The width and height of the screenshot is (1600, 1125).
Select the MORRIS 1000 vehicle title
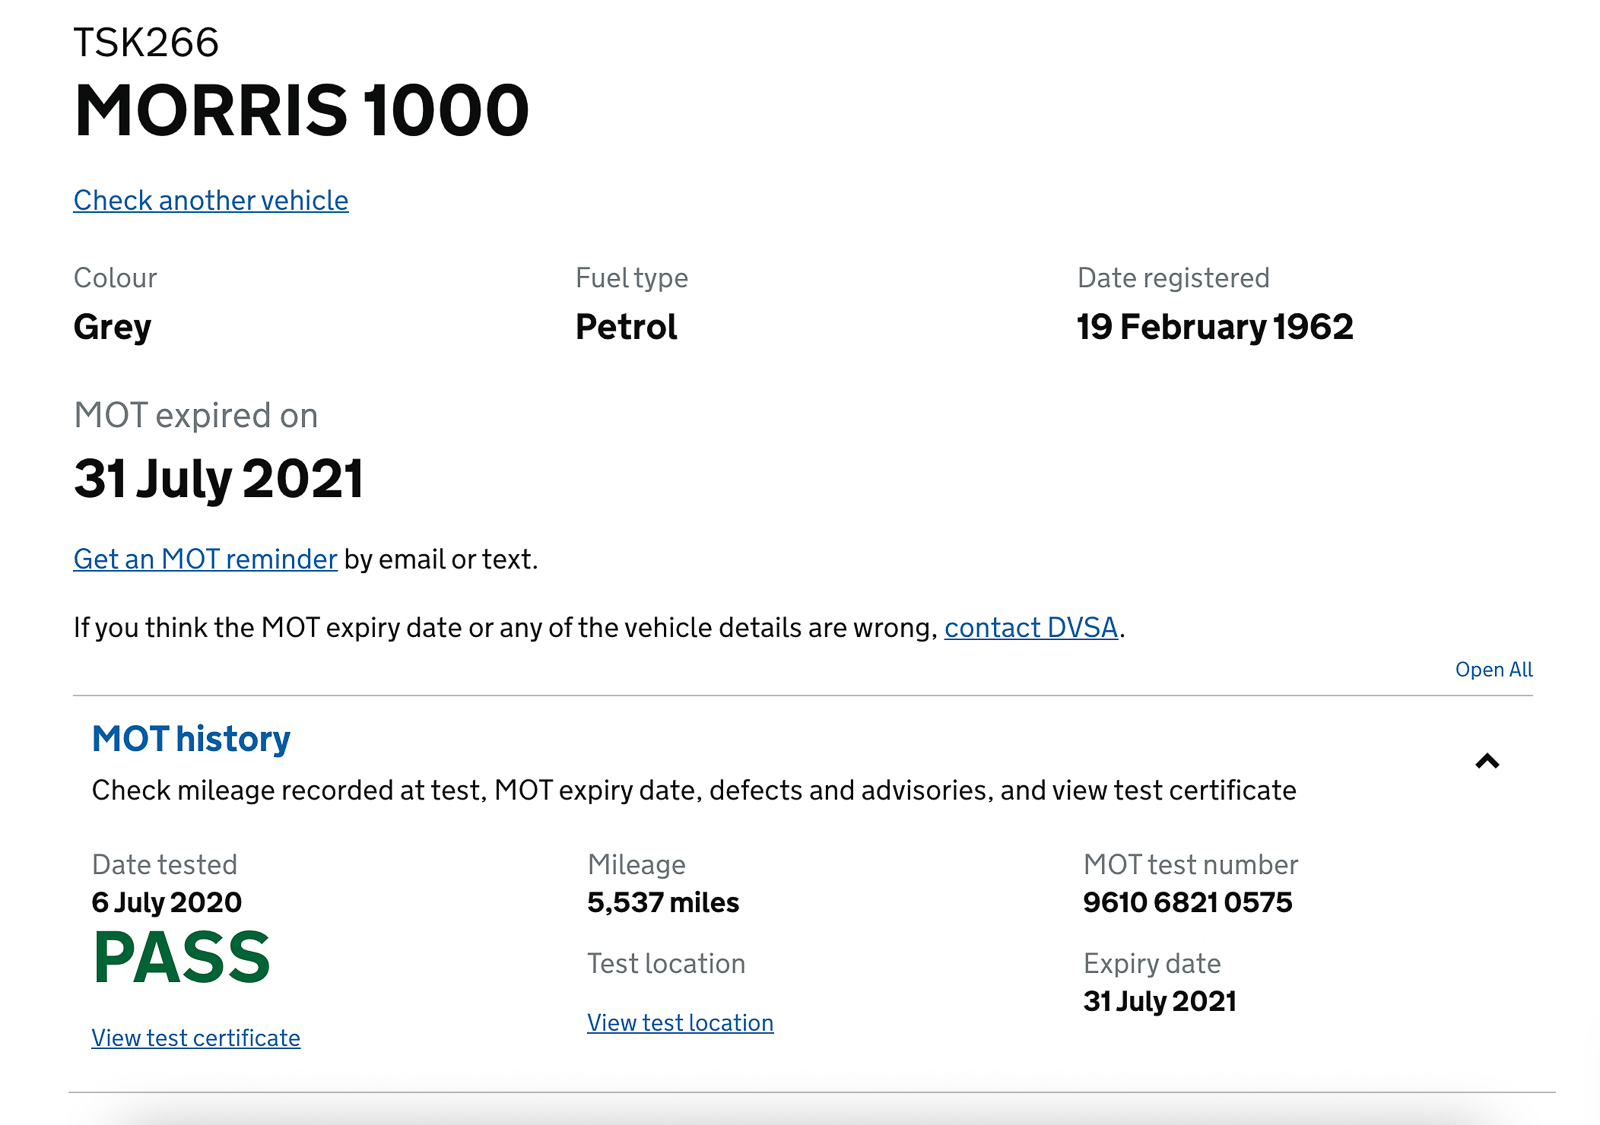301,110
